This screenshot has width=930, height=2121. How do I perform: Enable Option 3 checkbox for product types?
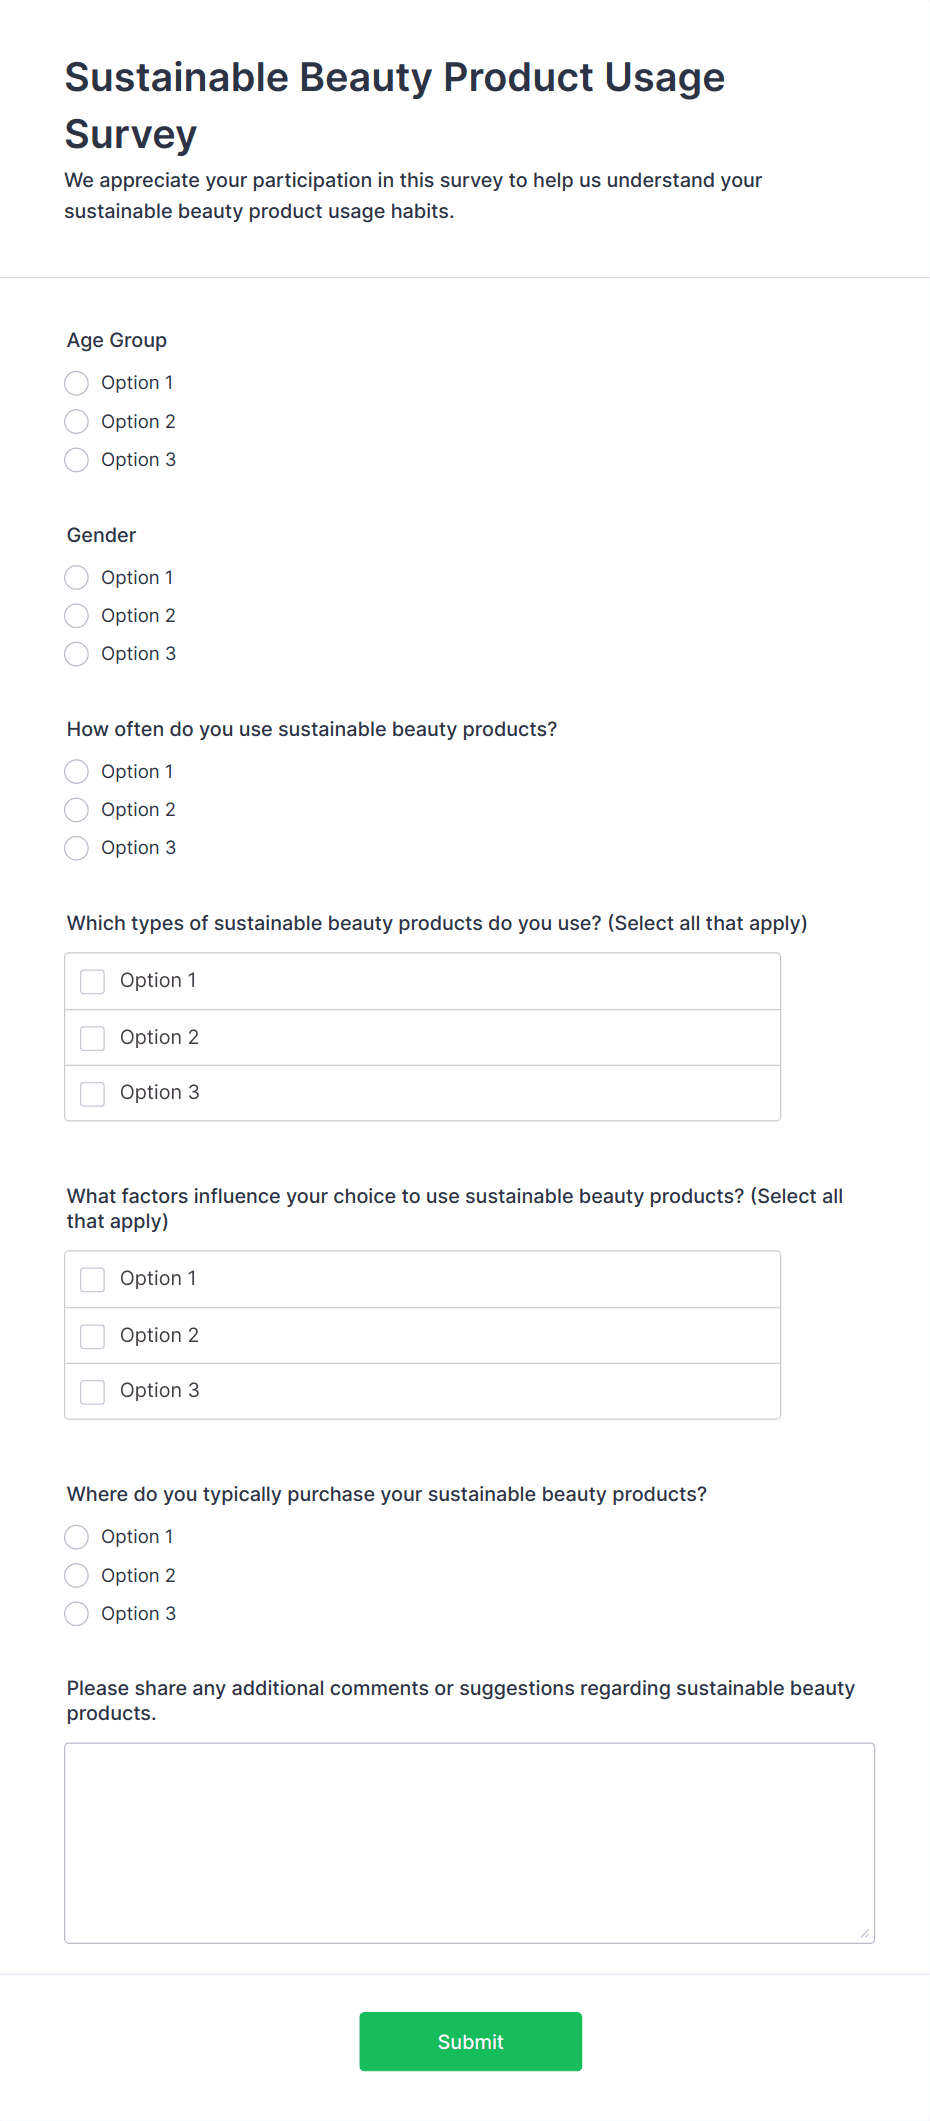[93, 1093]
